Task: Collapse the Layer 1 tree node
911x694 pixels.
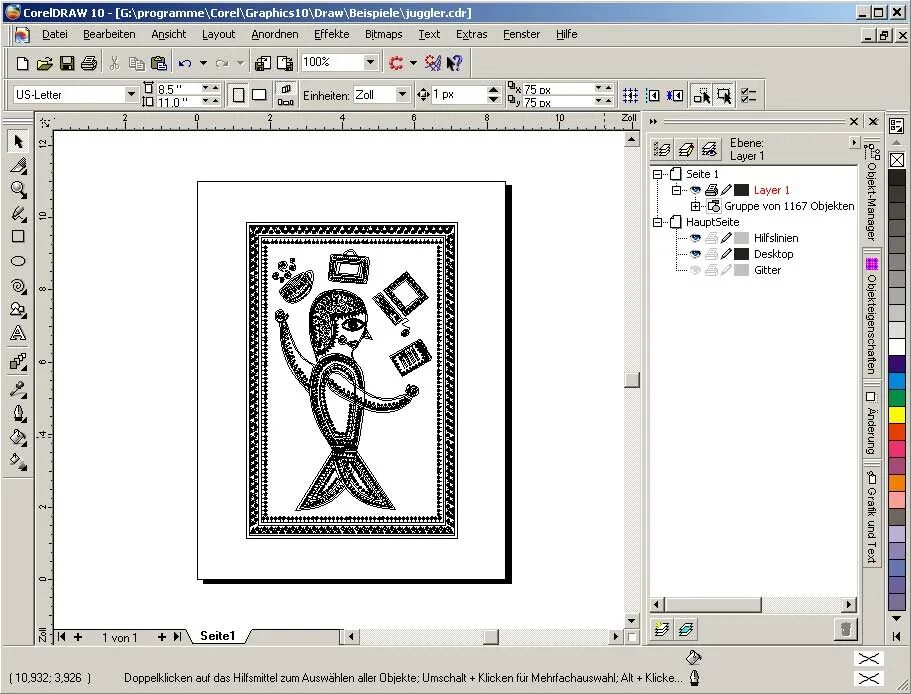Action: pyautogui.click(x=676, y=190)
